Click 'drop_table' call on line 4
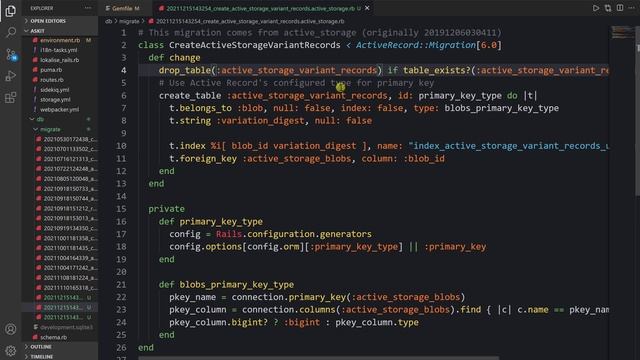This screenshot has width=640, height=360. 184,70
